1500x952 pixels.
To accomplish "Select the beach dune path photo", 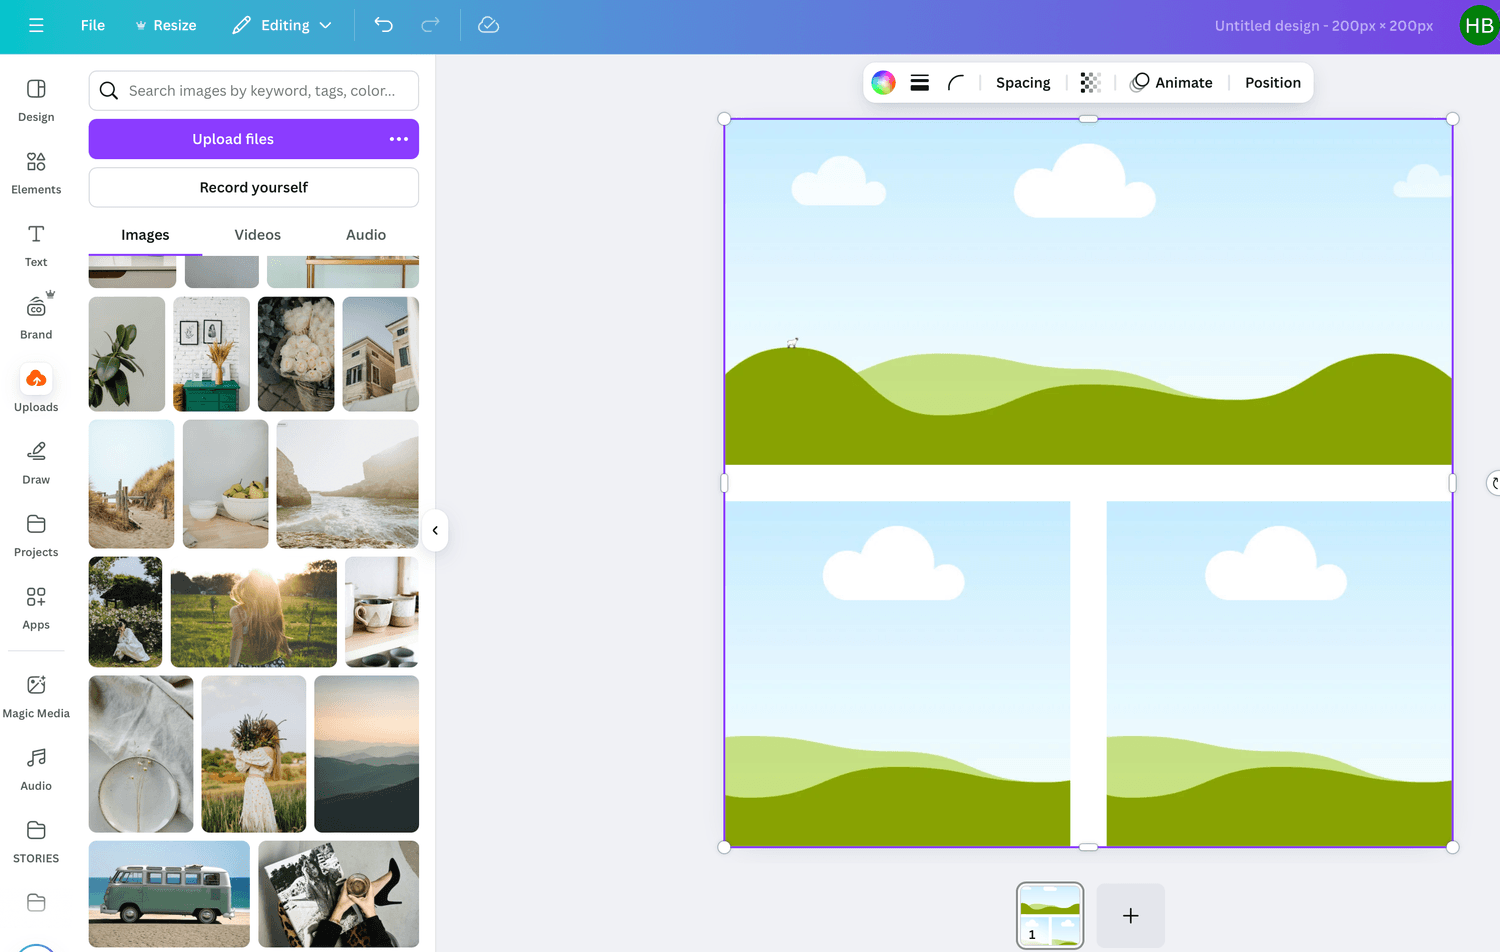I will pos(132,484).
